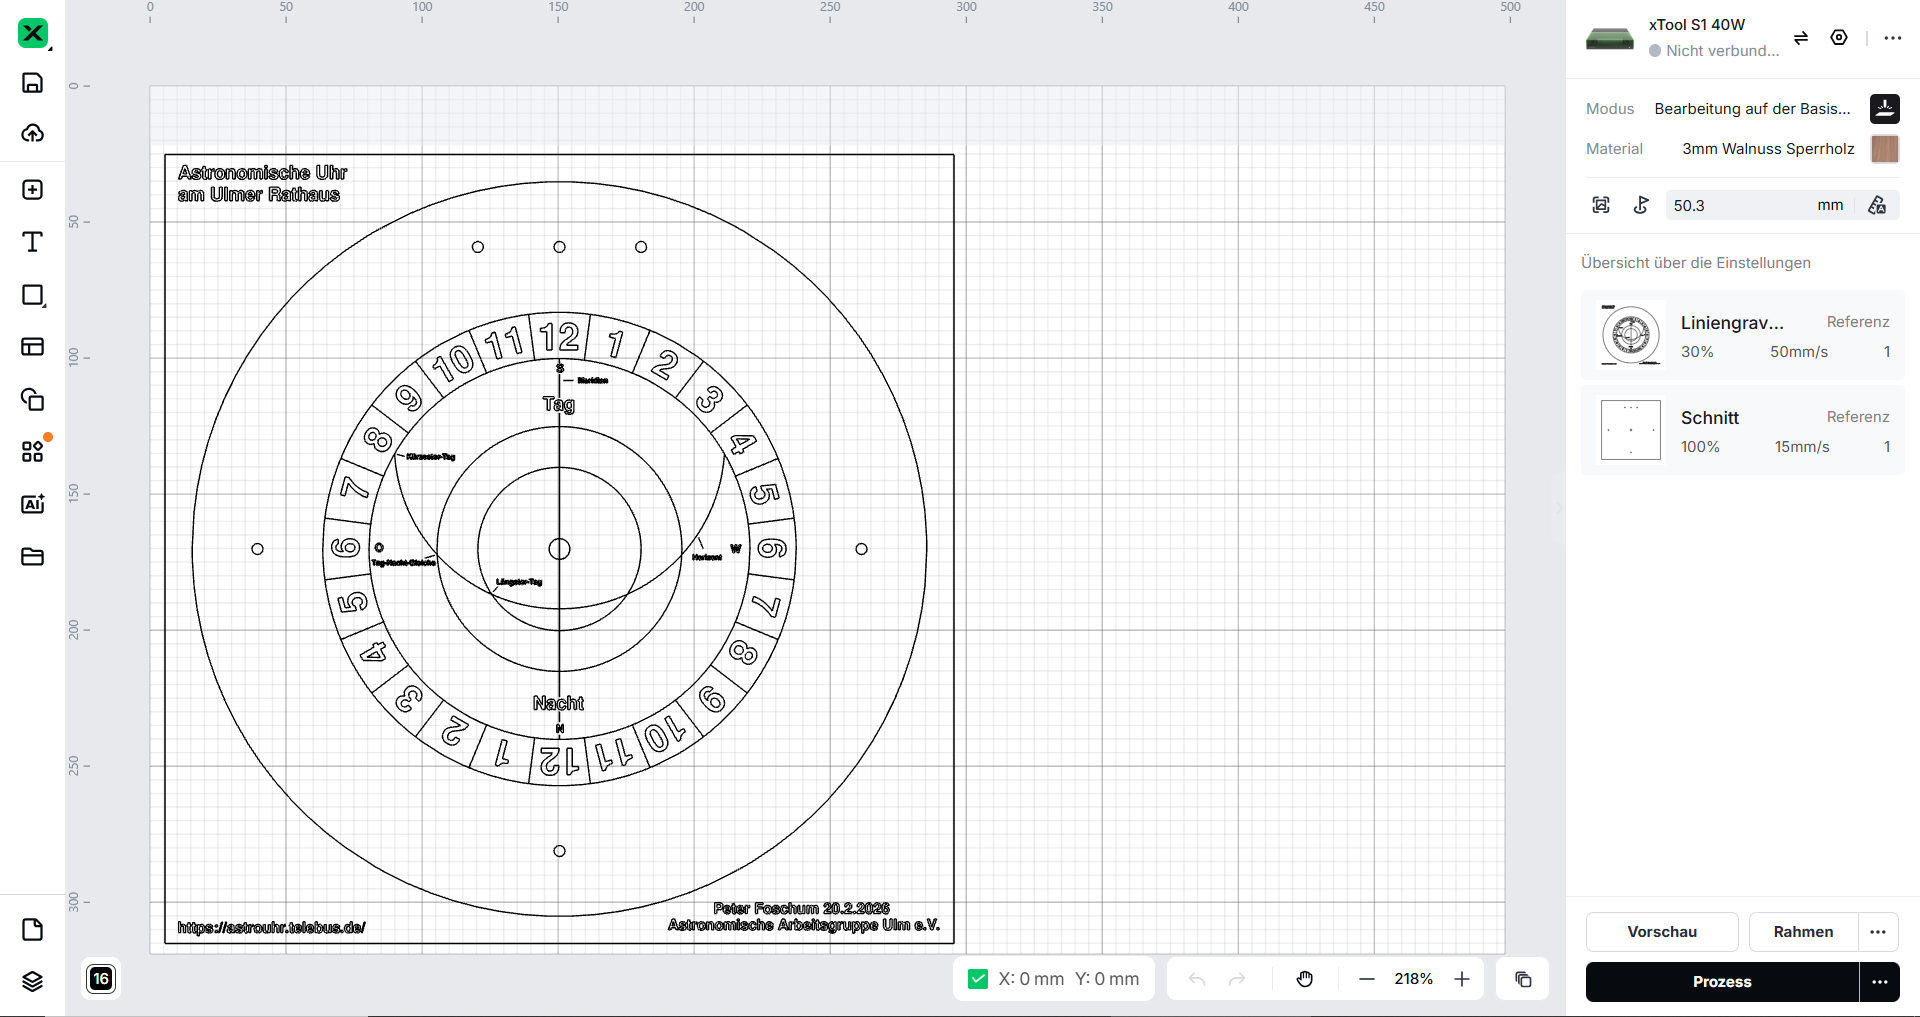Click the import image plus icon
Viewport: 1920px width, 1017px height.
(32, 190)
